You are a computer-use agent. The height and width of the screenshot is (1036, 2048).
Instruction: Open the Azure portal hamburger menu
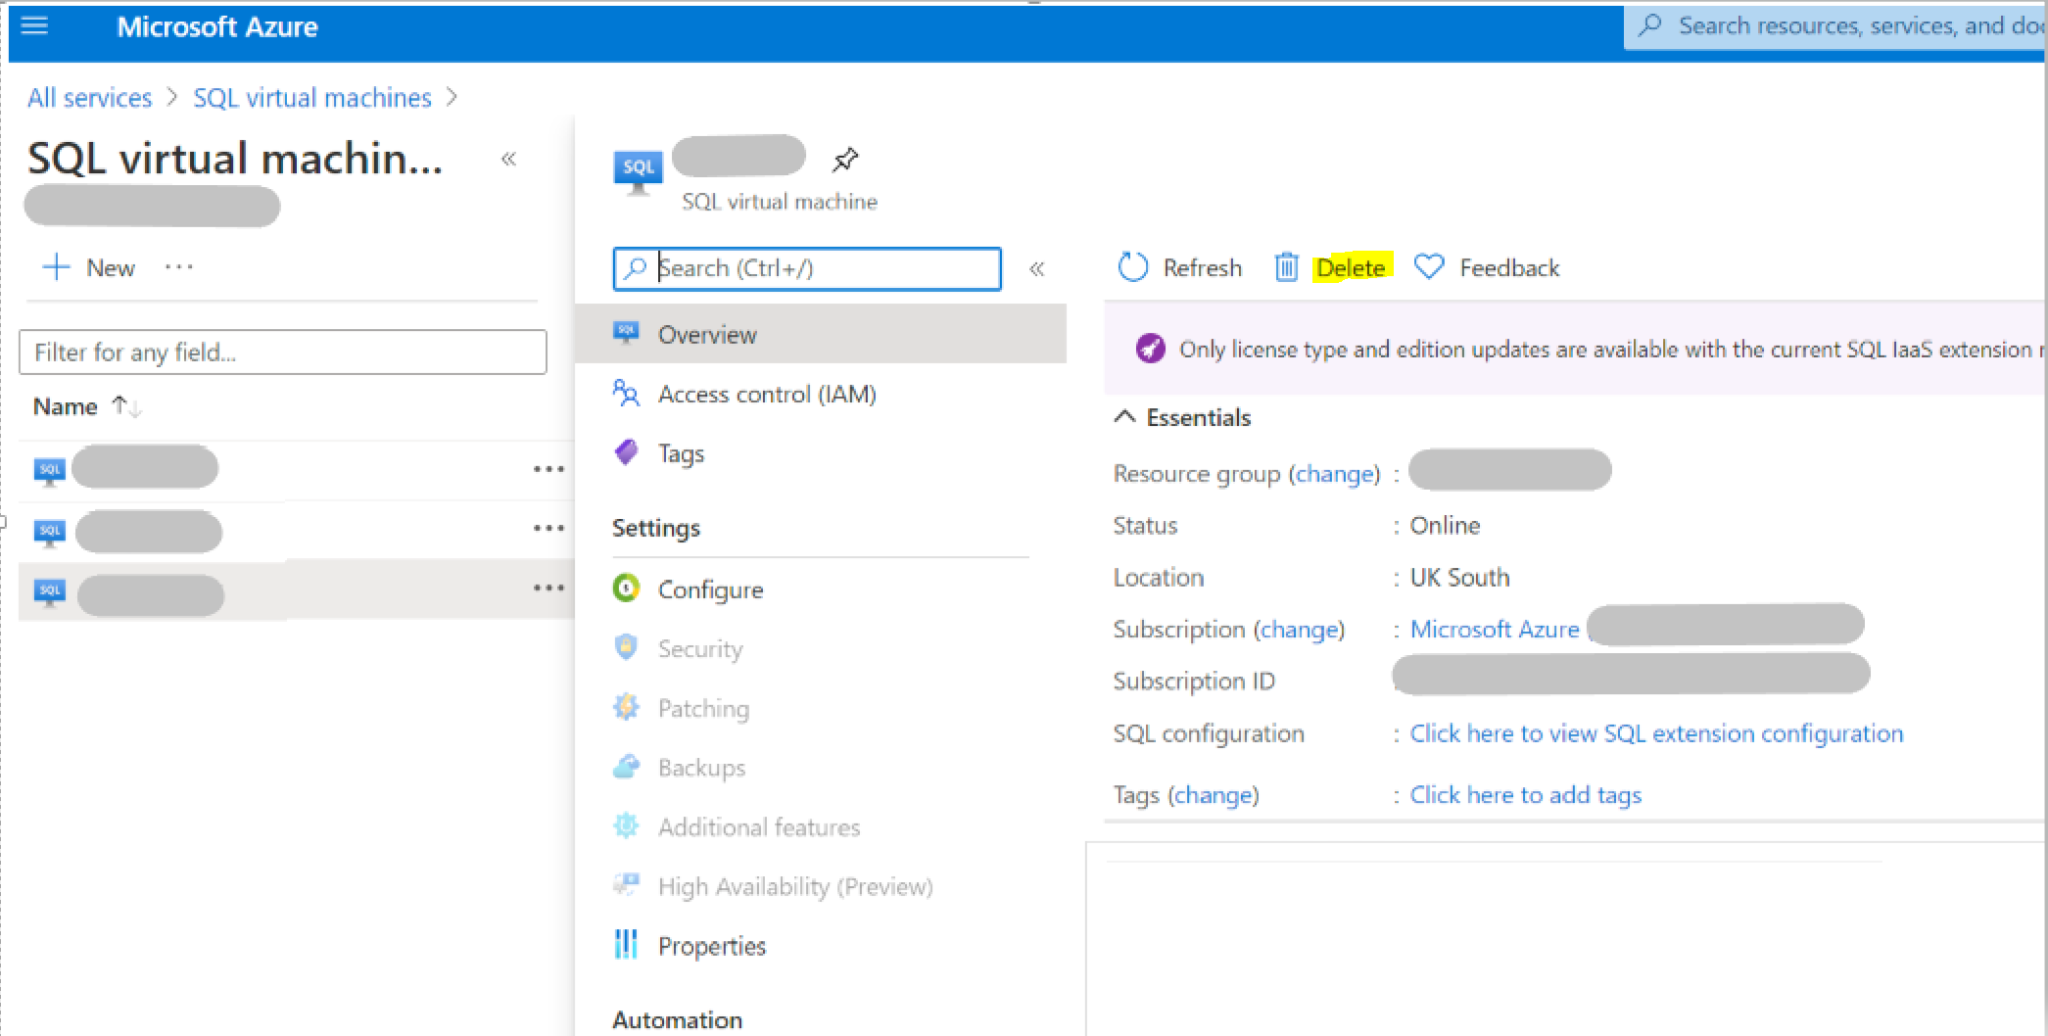[34, 25]
